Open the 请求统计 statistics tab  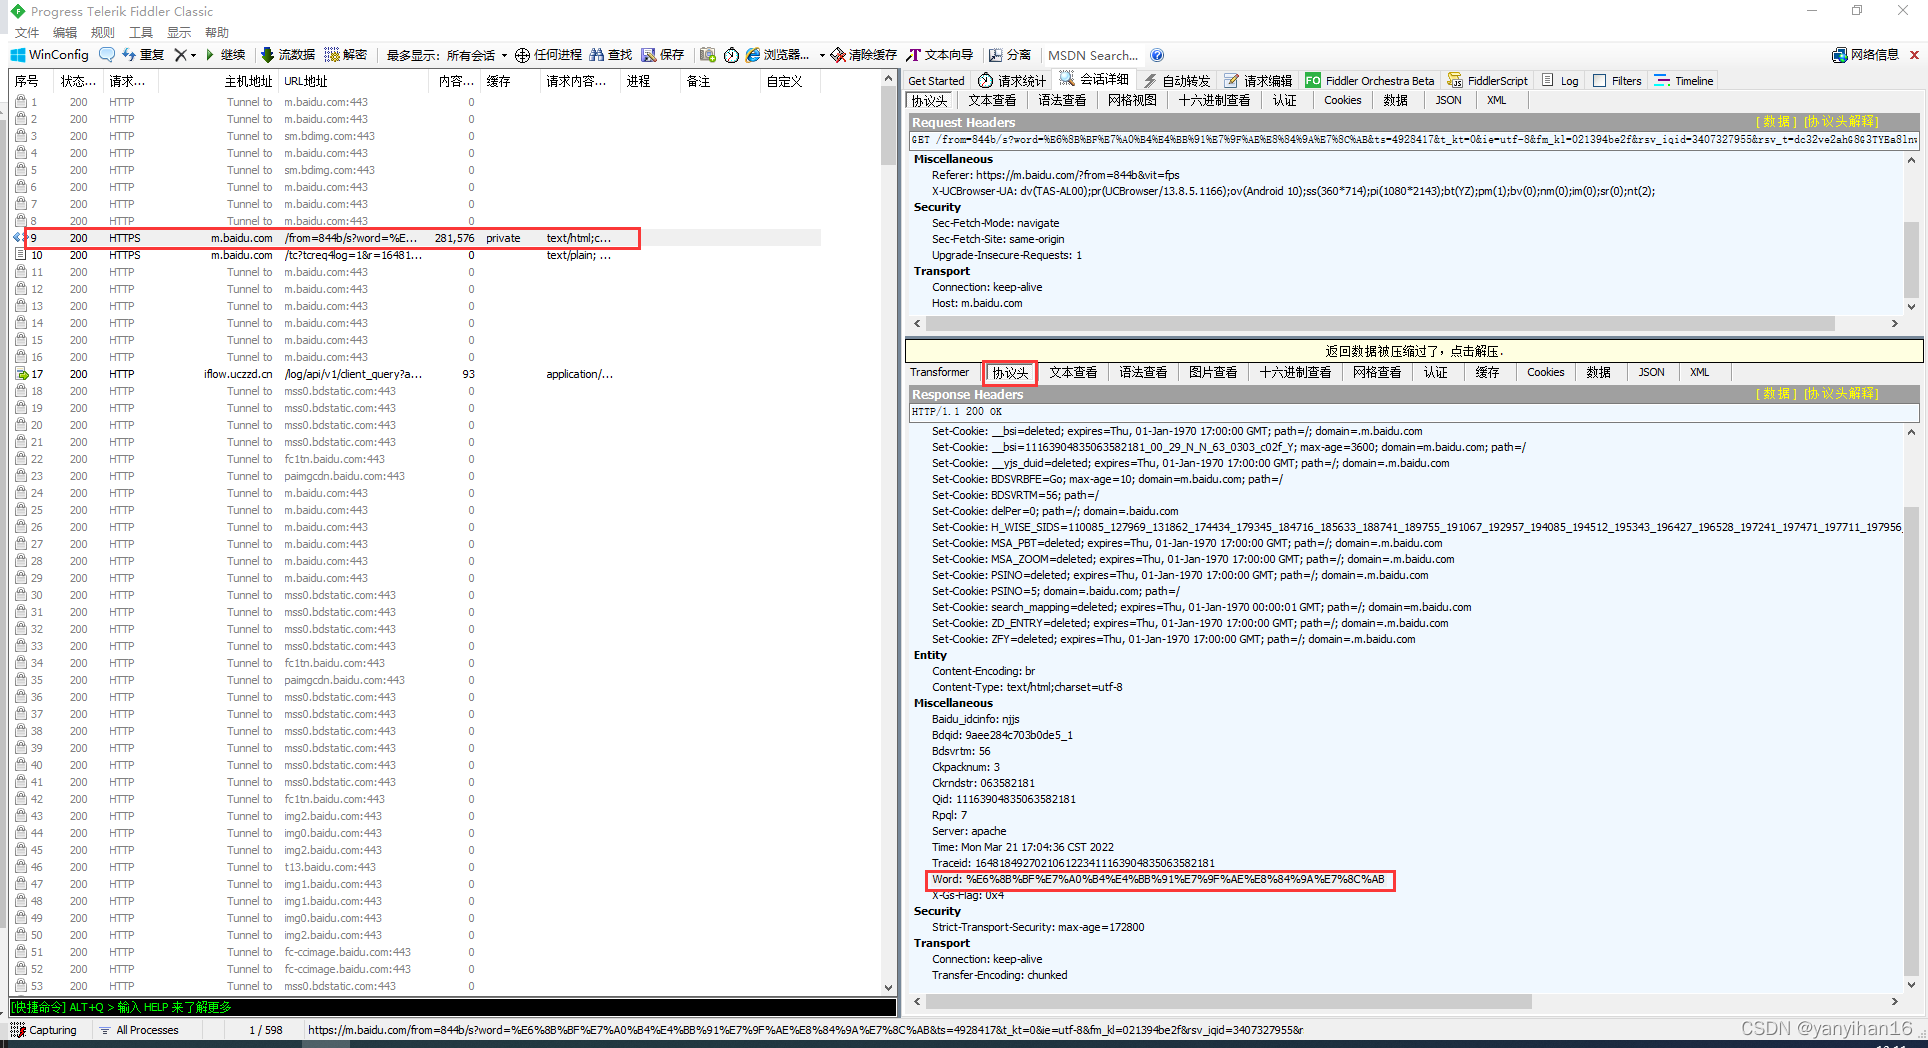[x=1012, y=81]
